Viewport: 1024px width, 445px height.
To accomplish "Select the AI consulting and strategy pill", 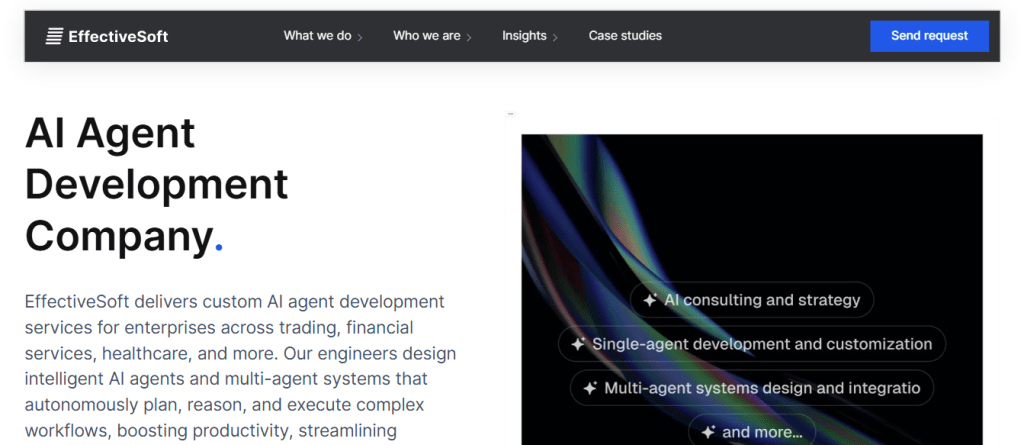I will pos(752,300).
